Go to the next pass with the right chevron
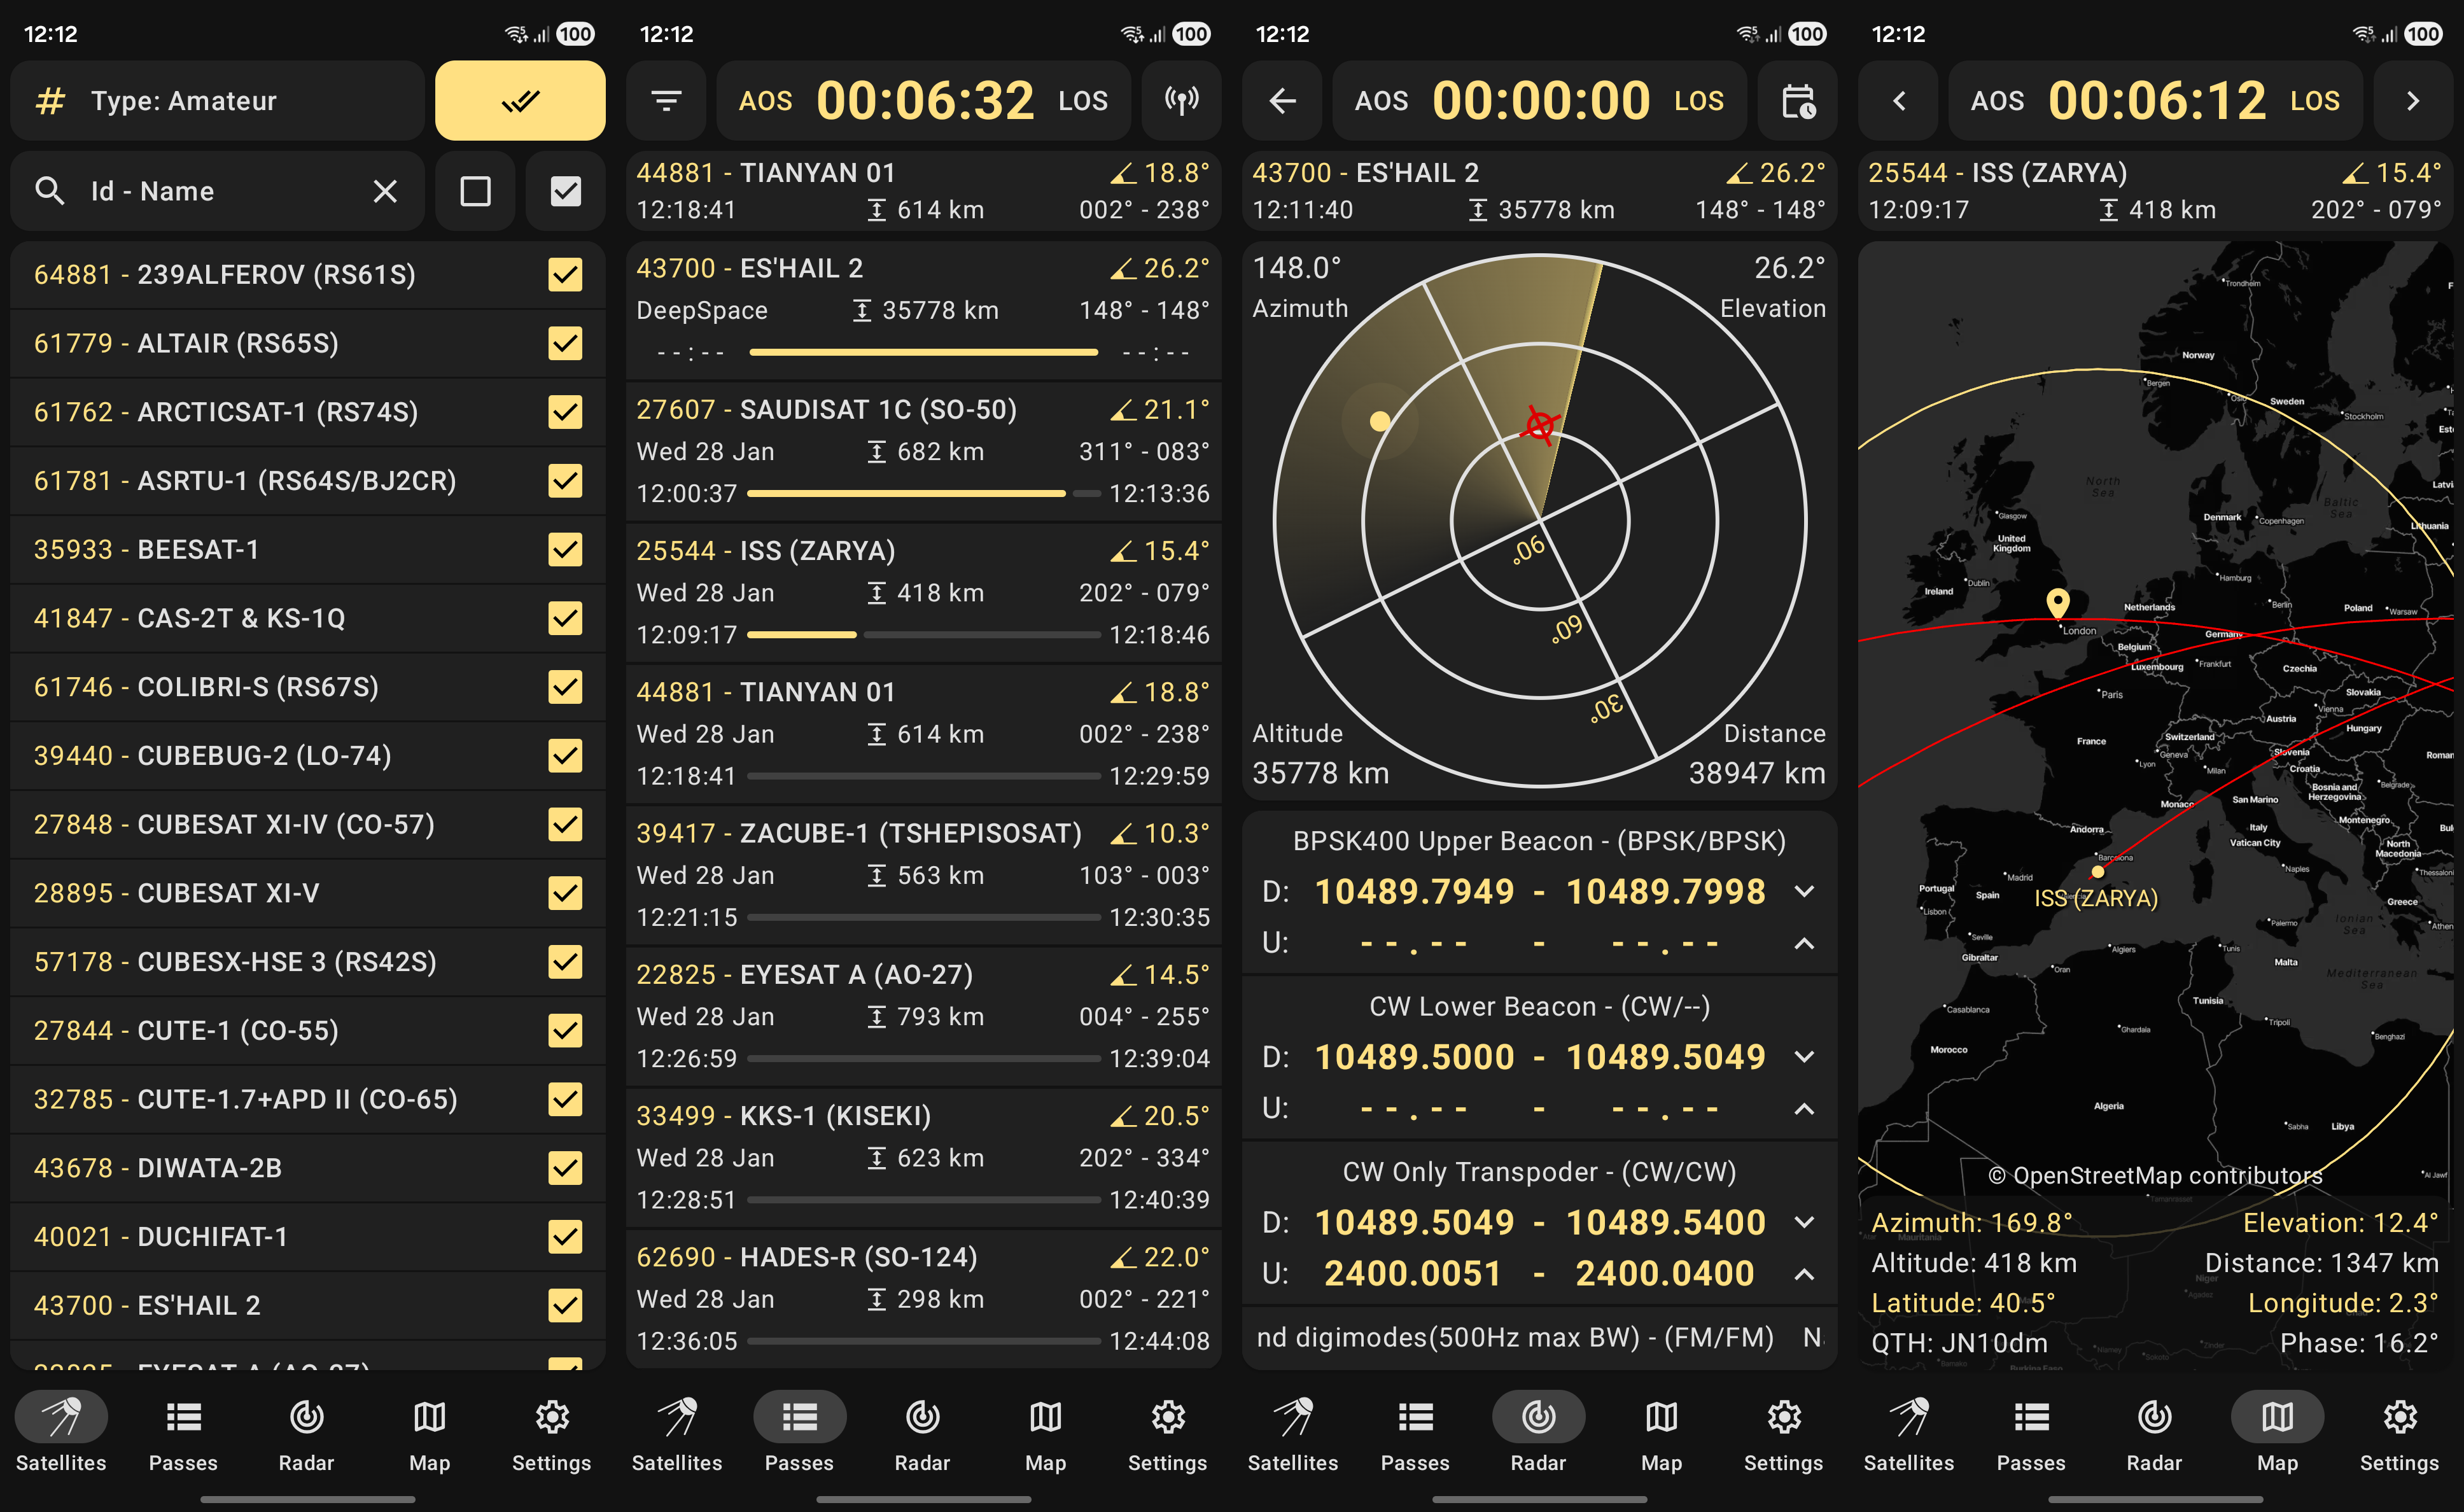This screenshot has height=1512, width=2464. [2412, 101]
